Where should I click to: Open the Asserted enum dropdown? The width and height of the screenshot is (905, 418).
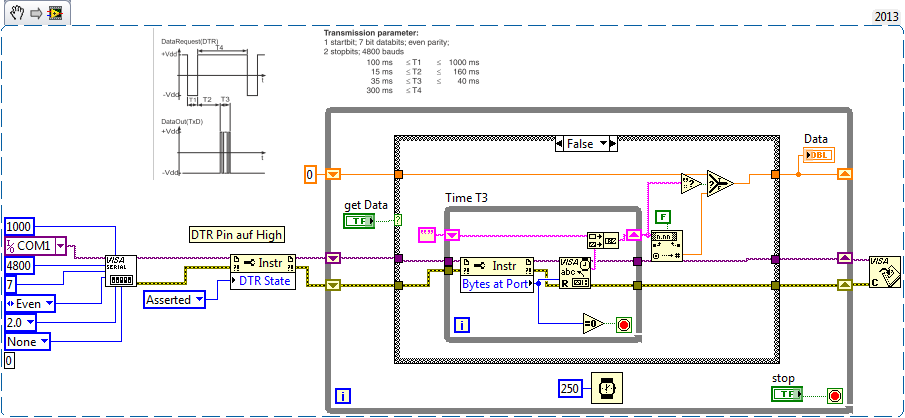pos(199,300)
